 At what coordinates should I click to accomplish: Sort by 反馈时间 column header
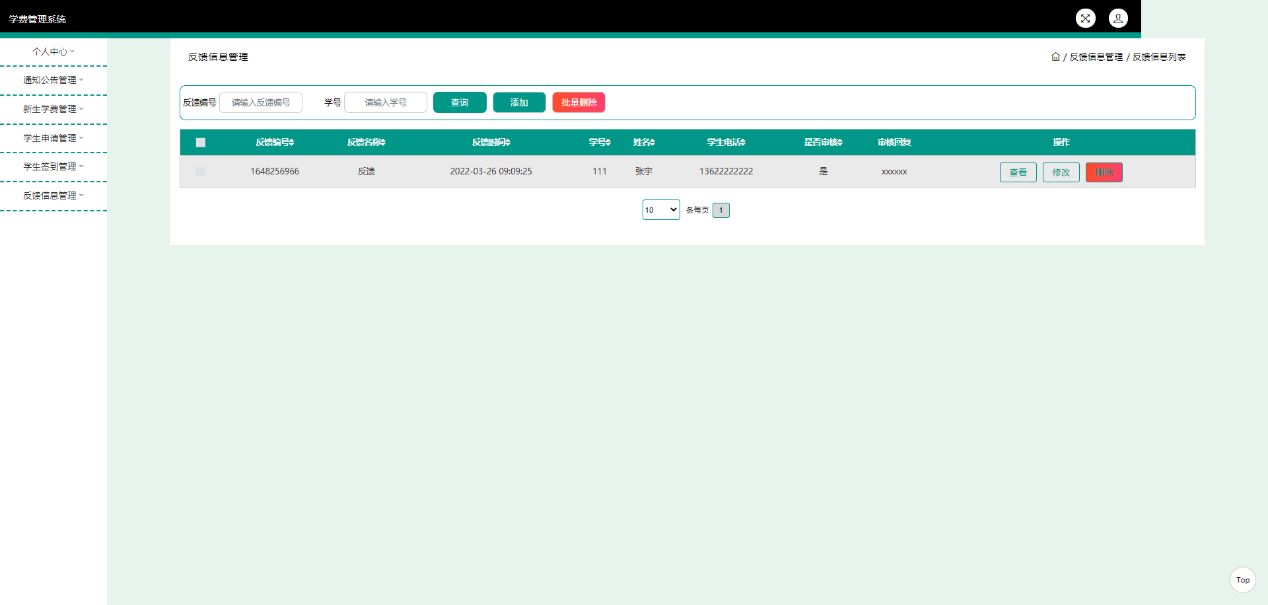(491, 143)
